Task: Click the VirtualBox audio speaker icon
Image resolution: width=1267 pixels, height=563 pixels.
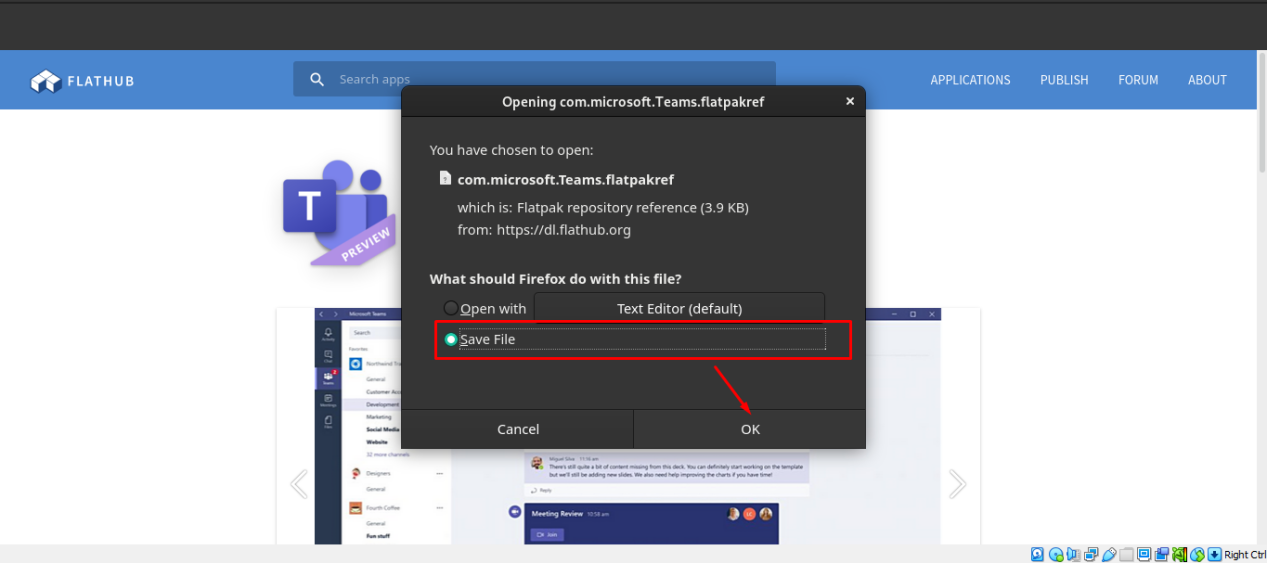Action: pyautogui.click(x=1073, y=554)
